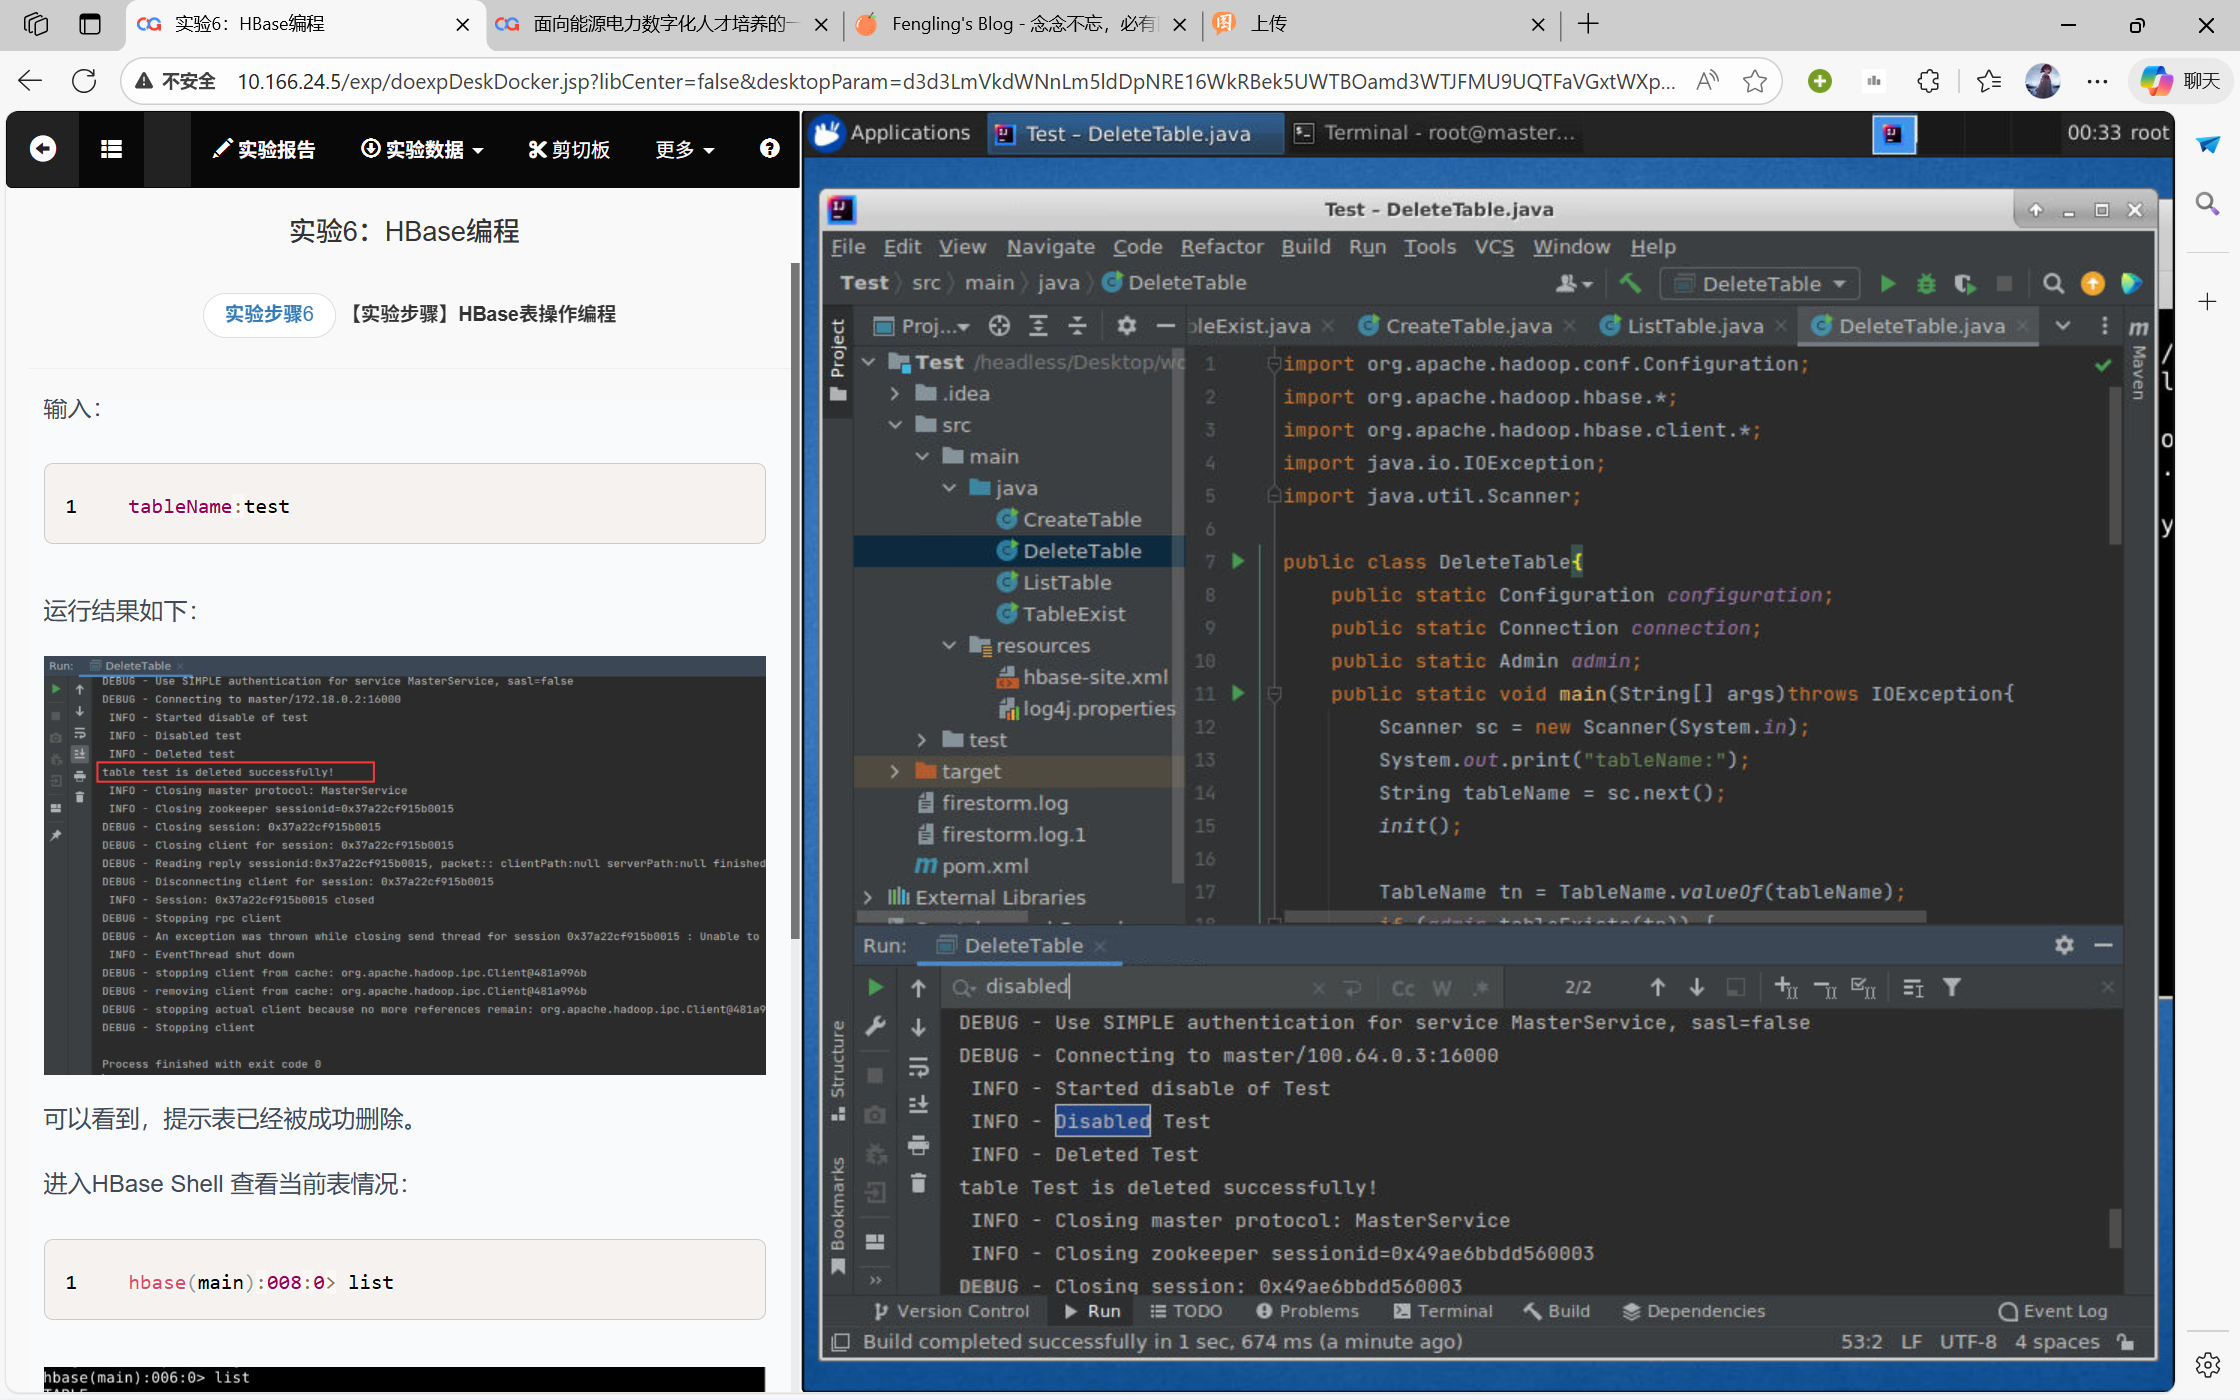Click the console print icon
The image size is (2240, 1400).
pos(918,1145)
